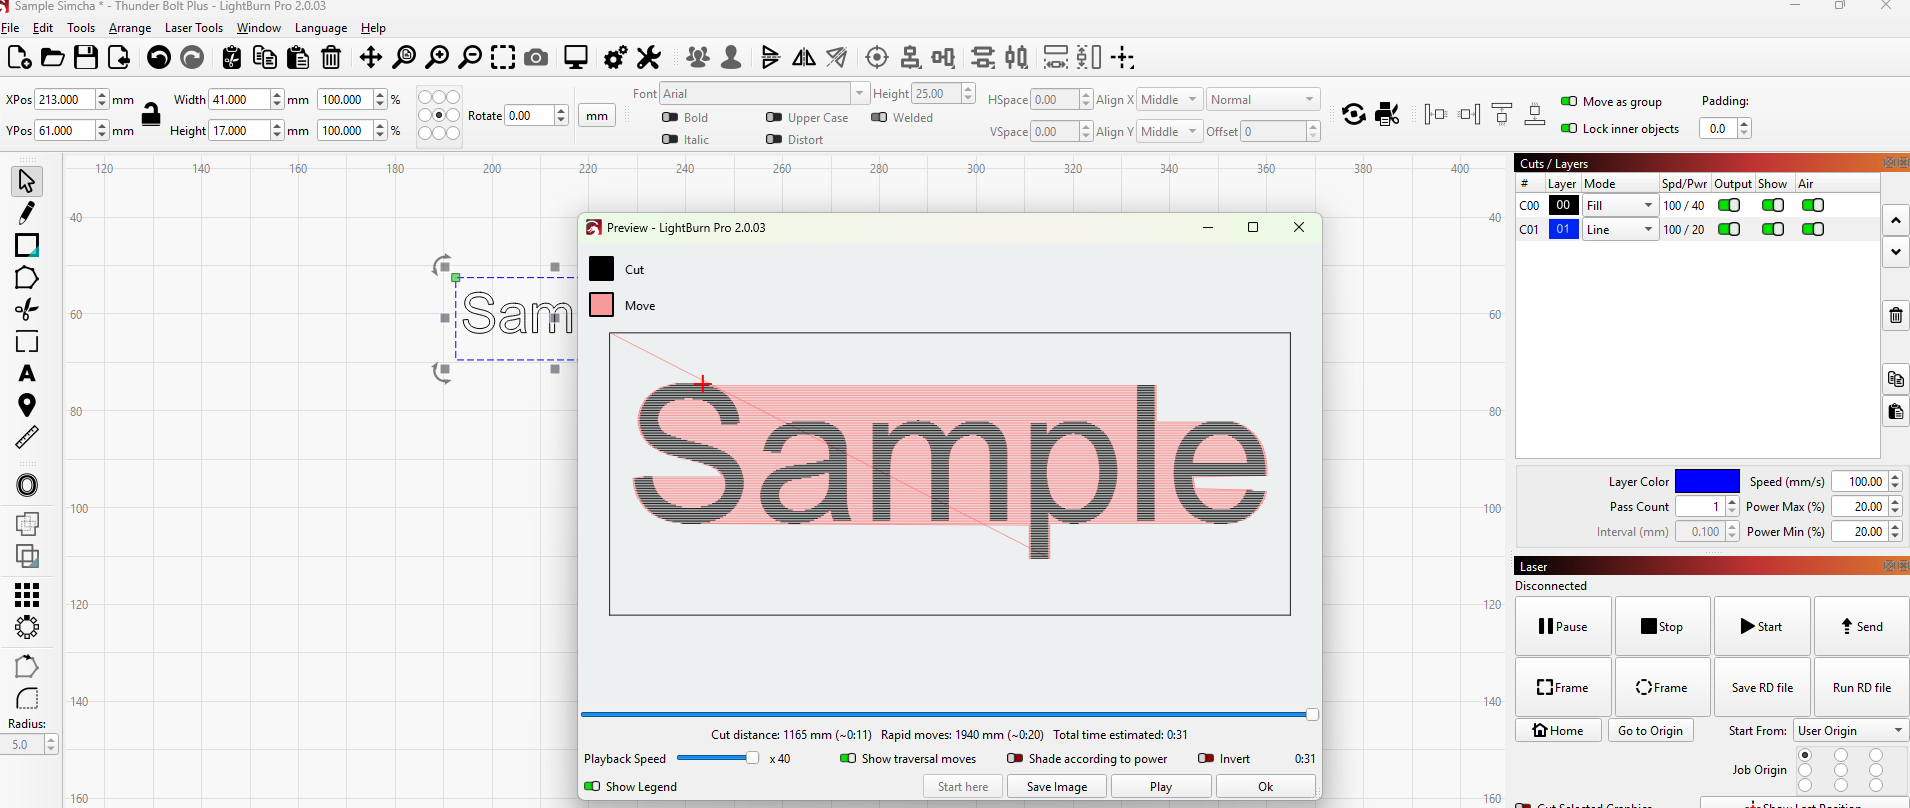Click the blue Layer Color swatch
The height and width of the screenshot is (808, 1910).
pos(1707,482)
